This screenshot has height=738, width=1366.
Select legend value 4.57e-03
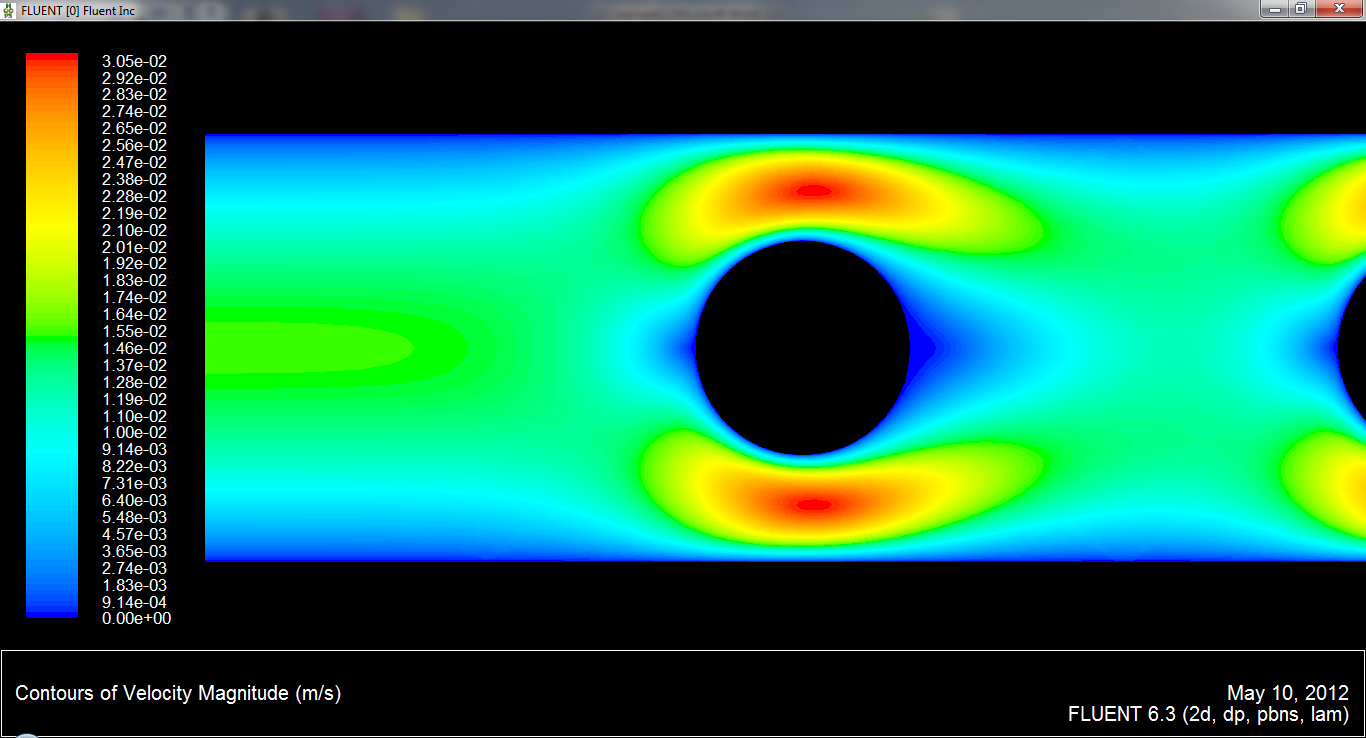pyautogui.click(x=135, y=535)
